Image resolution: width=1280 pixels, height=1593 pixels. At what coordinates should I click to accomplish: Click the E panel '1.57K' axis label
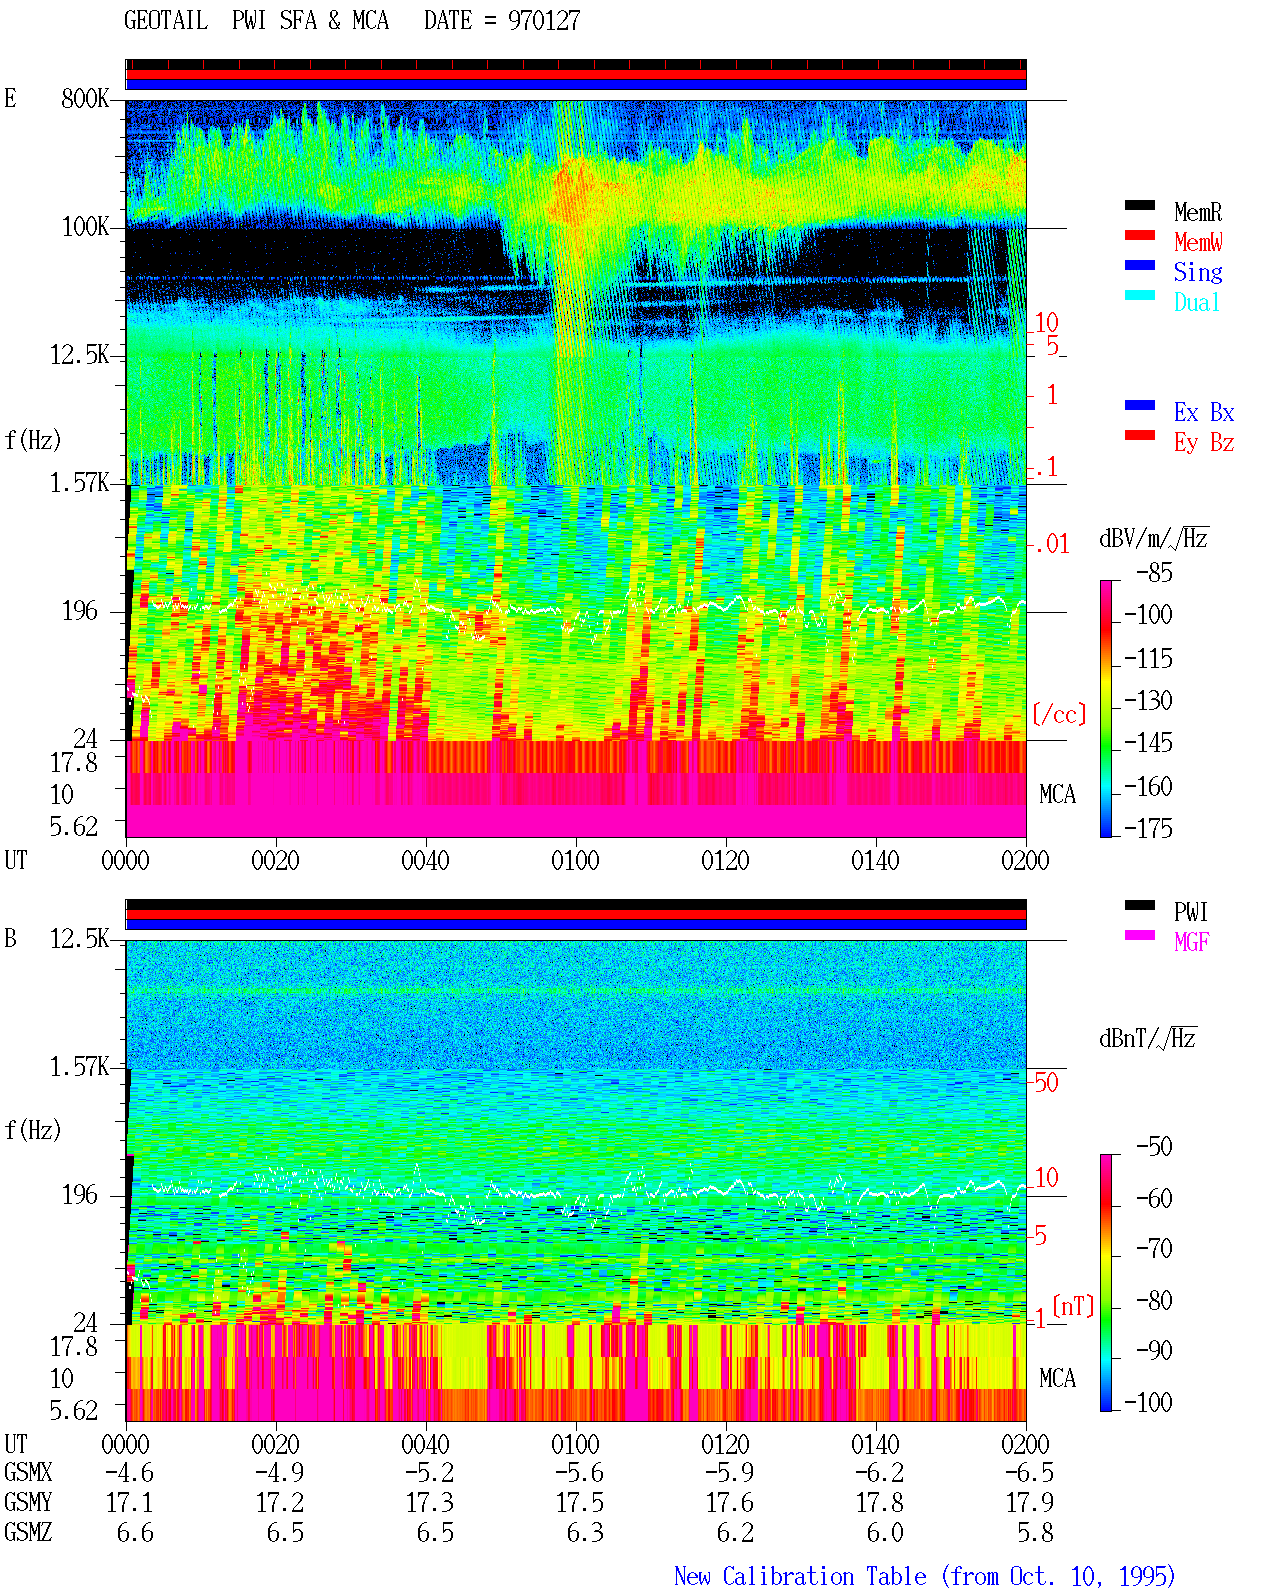pyautogui.click(x=80, y=483)
